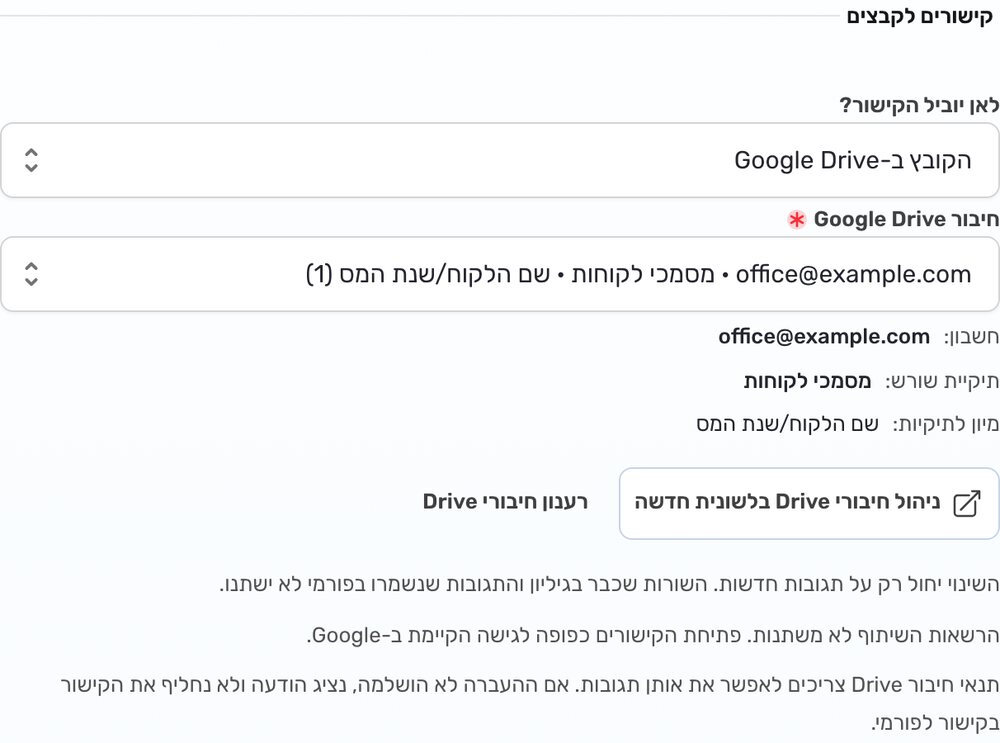1000x743 pixels.
Task: Open Google Drive connection dropdown office@example.com
Action: coord(500,274)
